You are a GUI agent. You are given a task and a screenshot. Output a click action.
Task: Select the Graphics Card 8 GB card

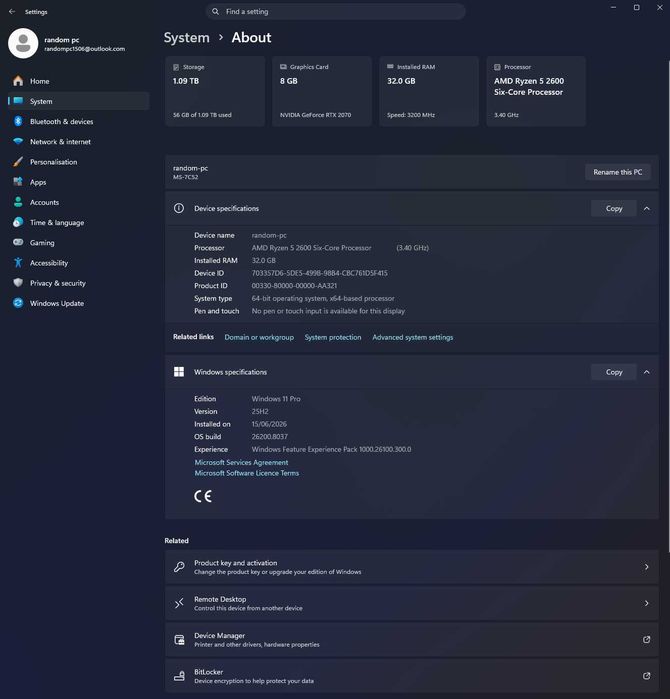pyautogui.click(x=322, y=91)
